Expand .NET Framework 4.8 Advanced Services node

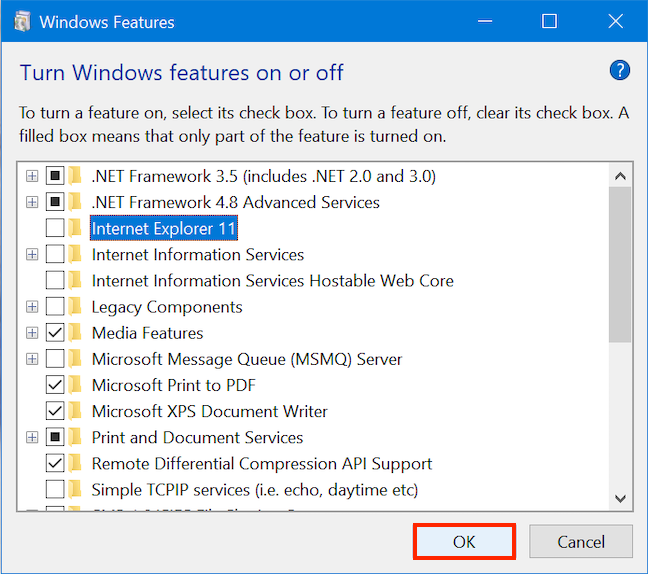tap(32, 202)
